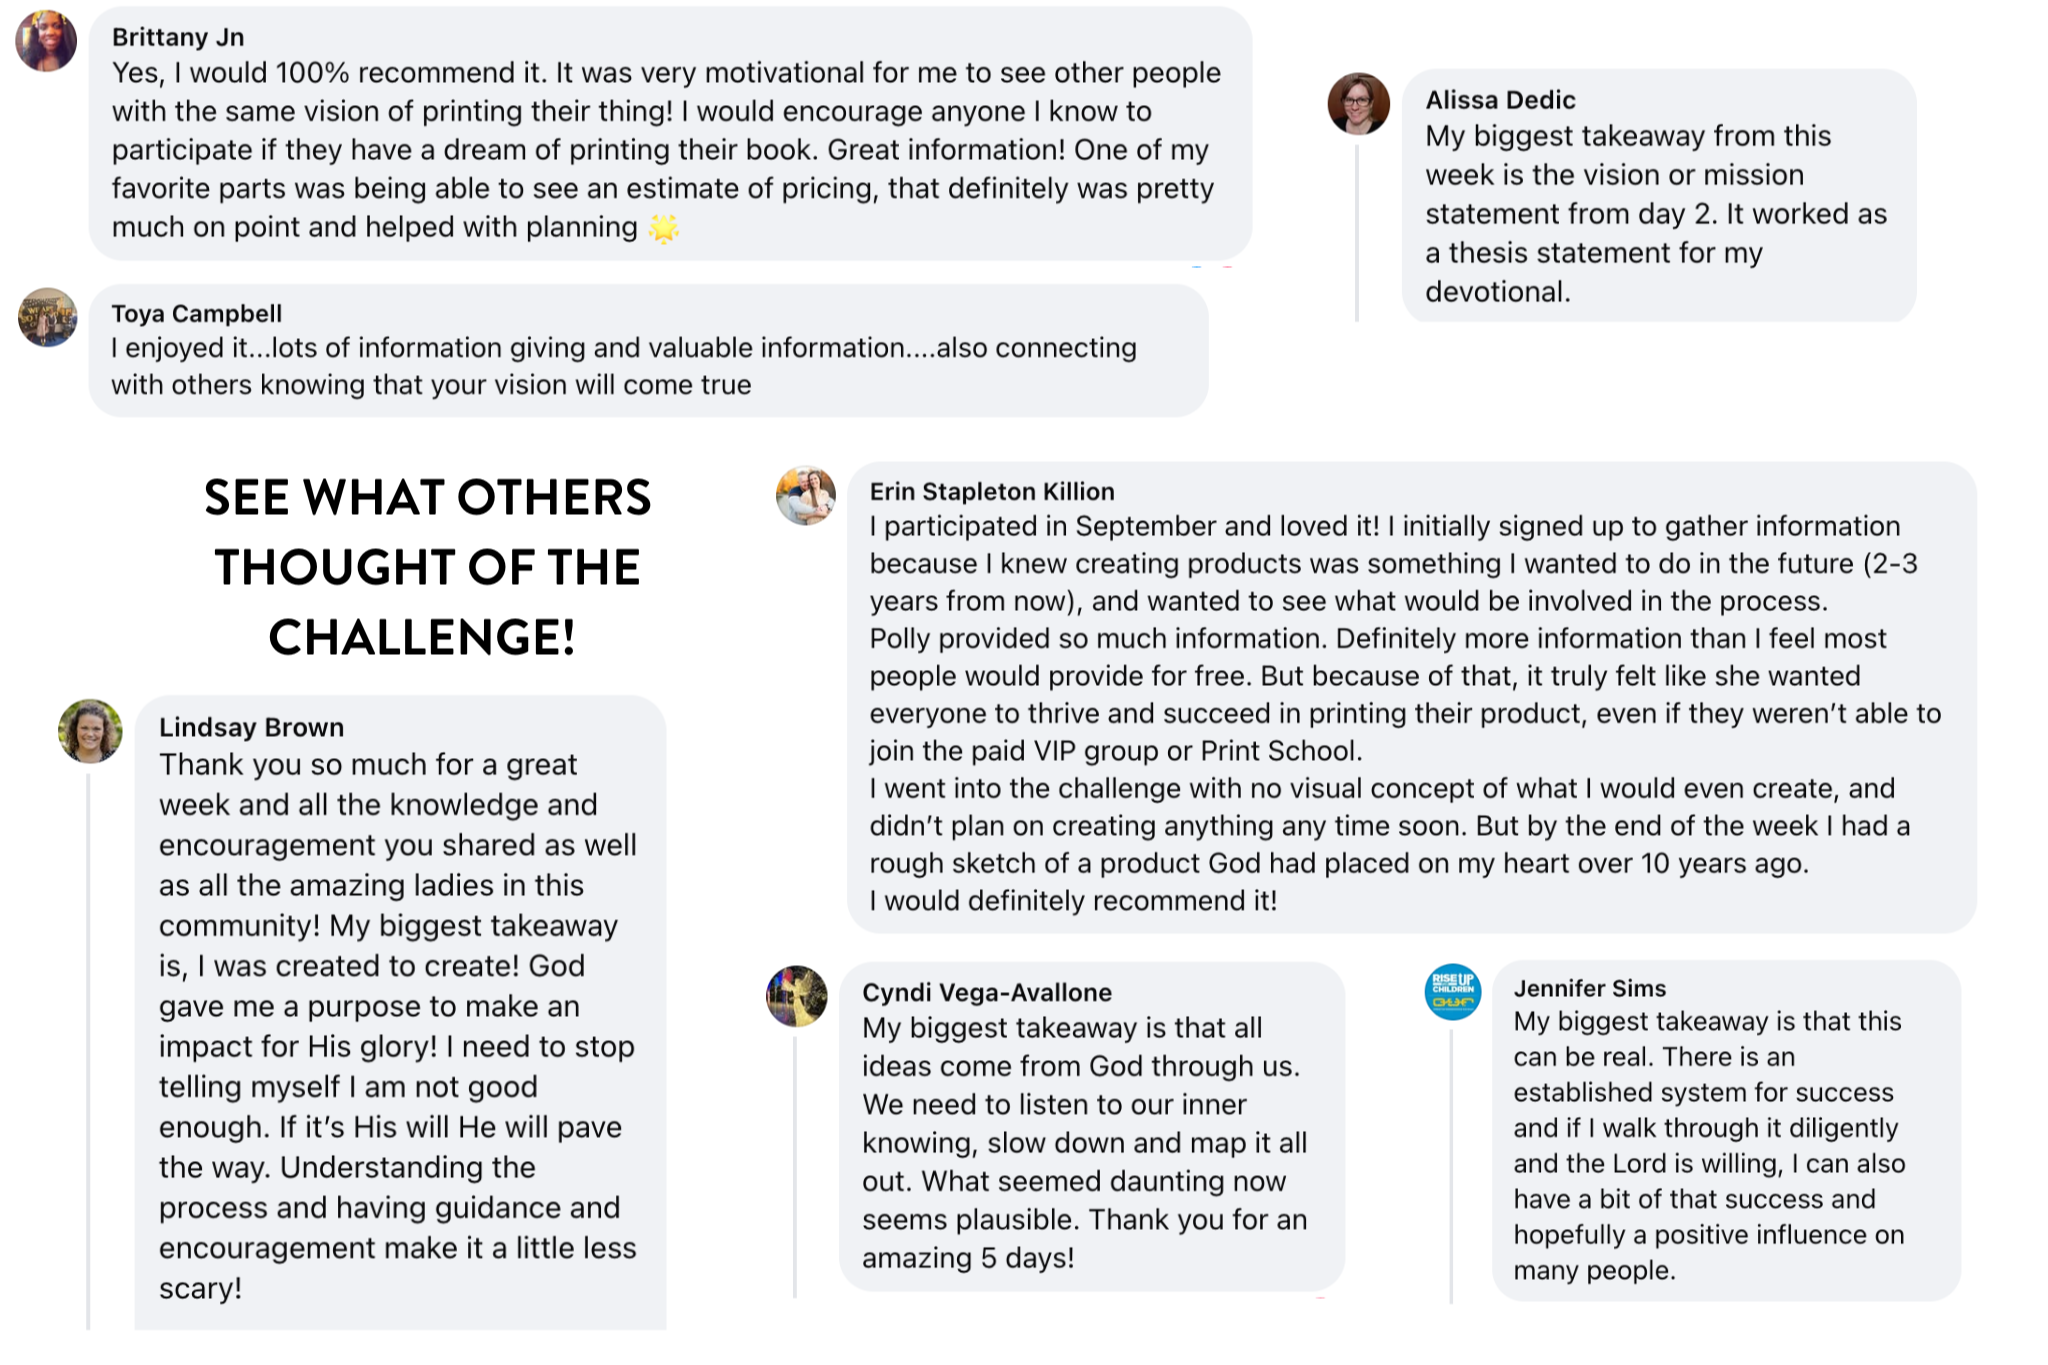Click the sun emoji in Brittany's comment
The image size is (2048, 1365).
[664, 229]
